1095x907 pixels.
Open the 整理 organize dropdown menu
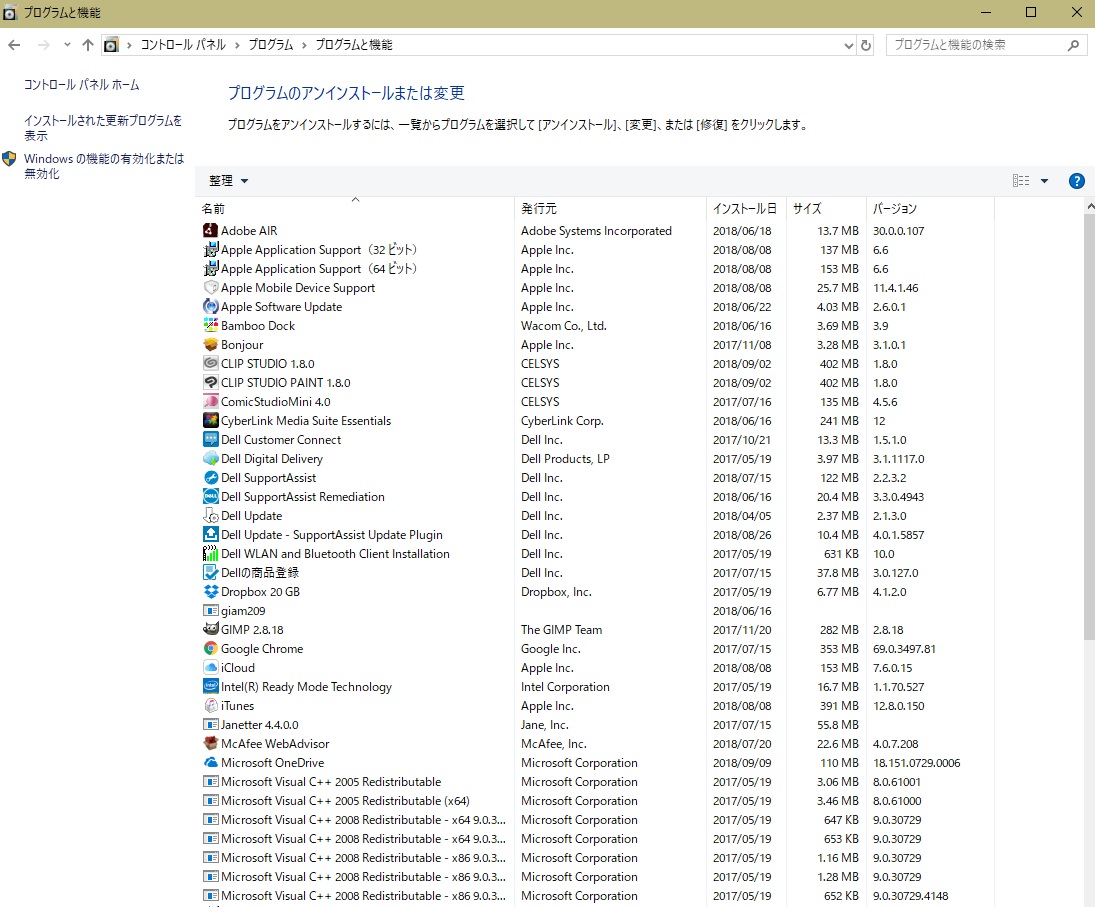click(x=228, y=181)
